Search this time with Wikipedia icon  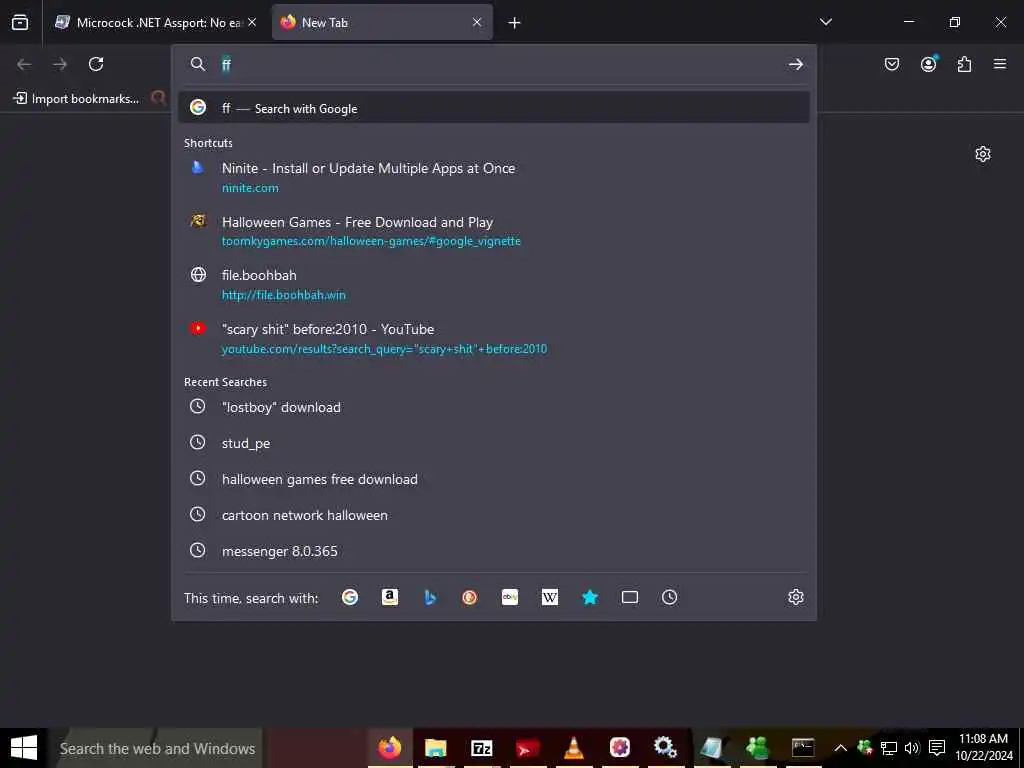550,597
